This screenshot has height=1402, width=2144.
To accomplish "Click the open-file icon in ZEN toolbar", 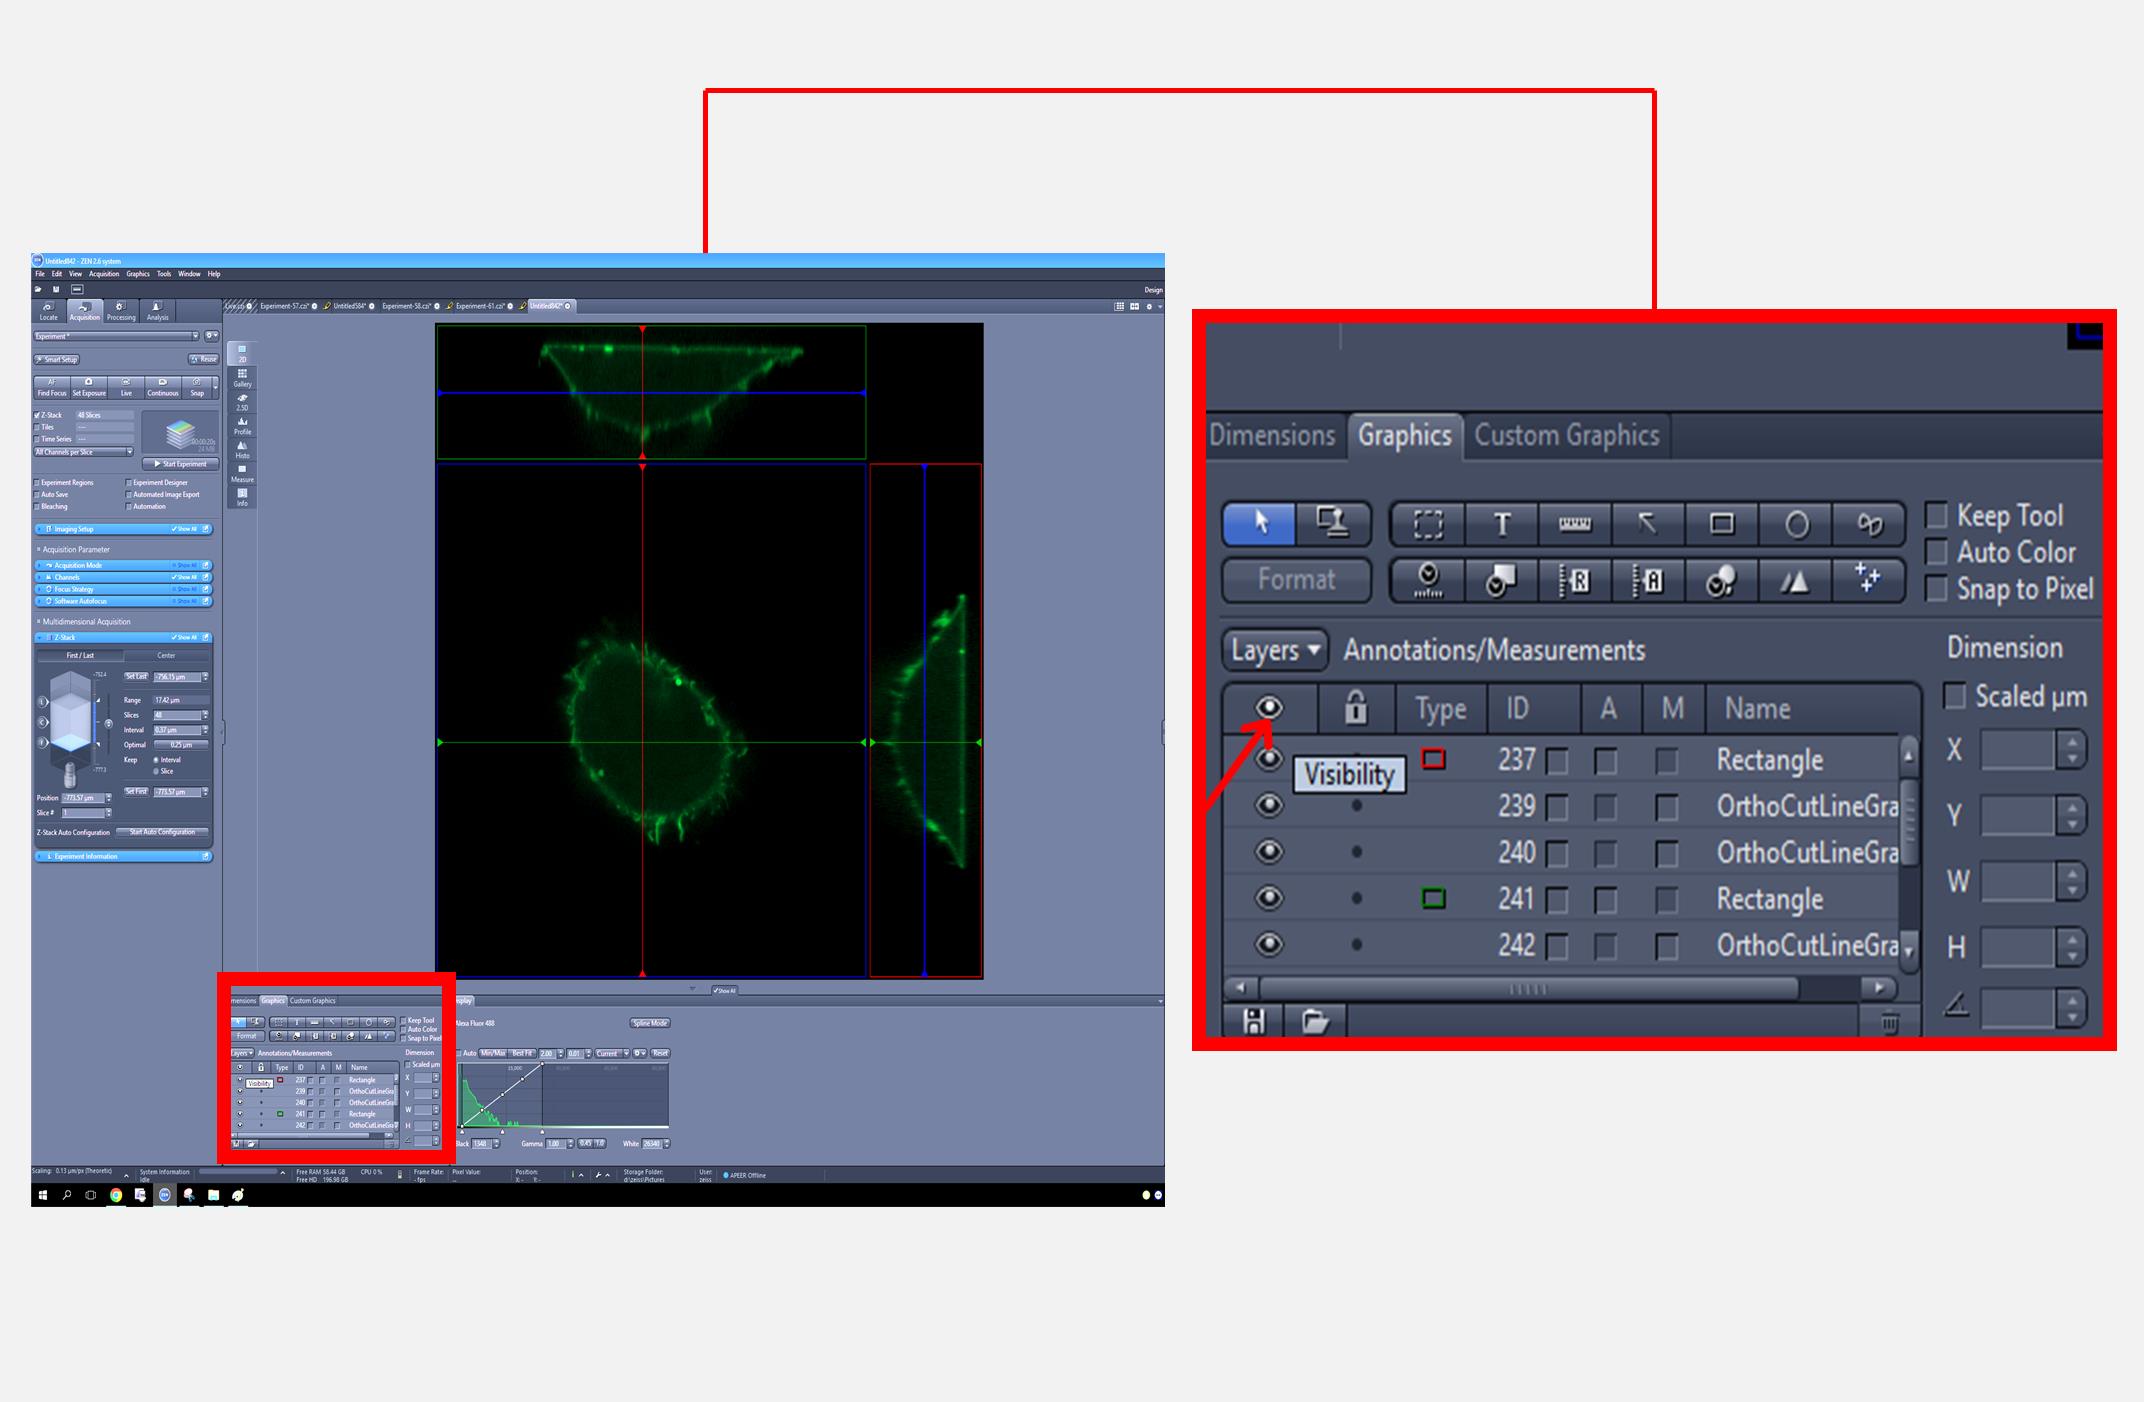I will point(38,289).
